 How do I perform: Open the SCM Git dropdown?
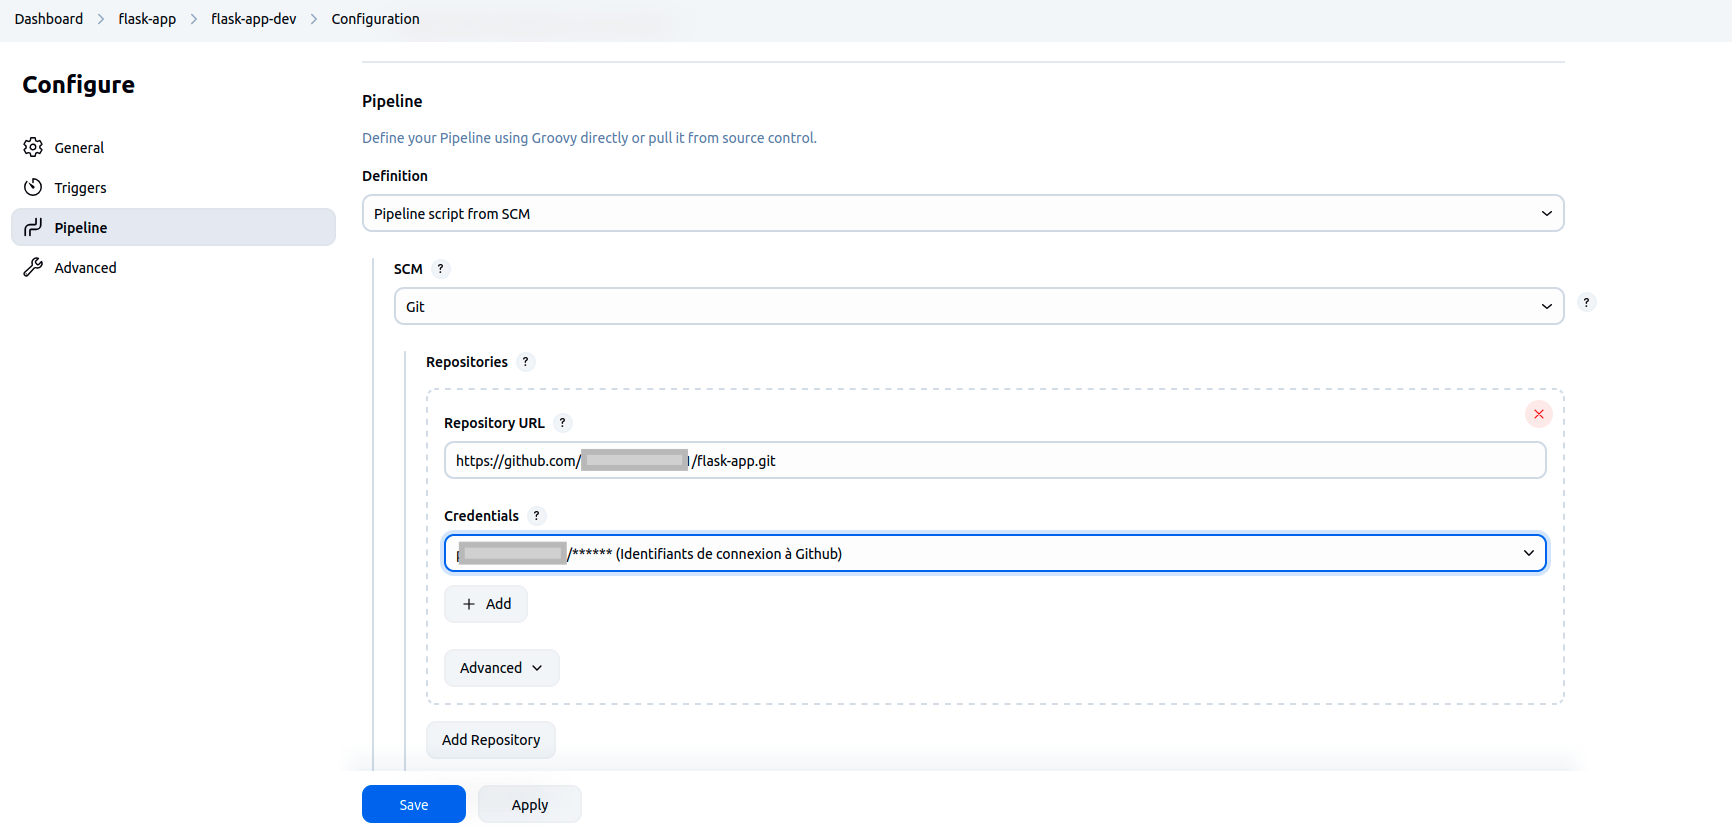click(978, 306)
